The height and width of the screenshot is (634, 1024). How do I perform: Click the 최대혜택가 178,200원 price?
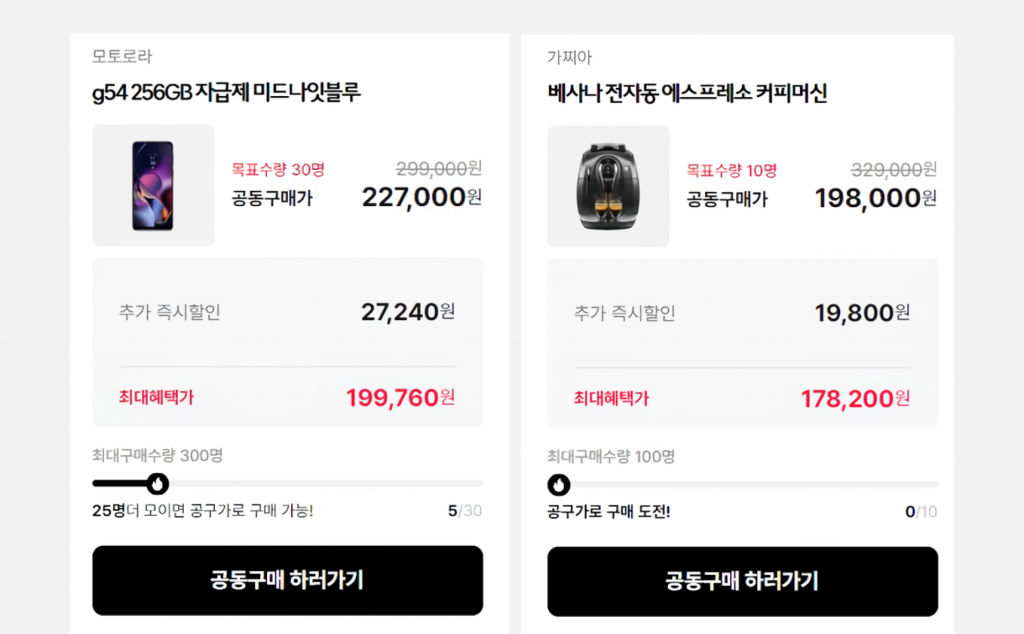[854, 397]
